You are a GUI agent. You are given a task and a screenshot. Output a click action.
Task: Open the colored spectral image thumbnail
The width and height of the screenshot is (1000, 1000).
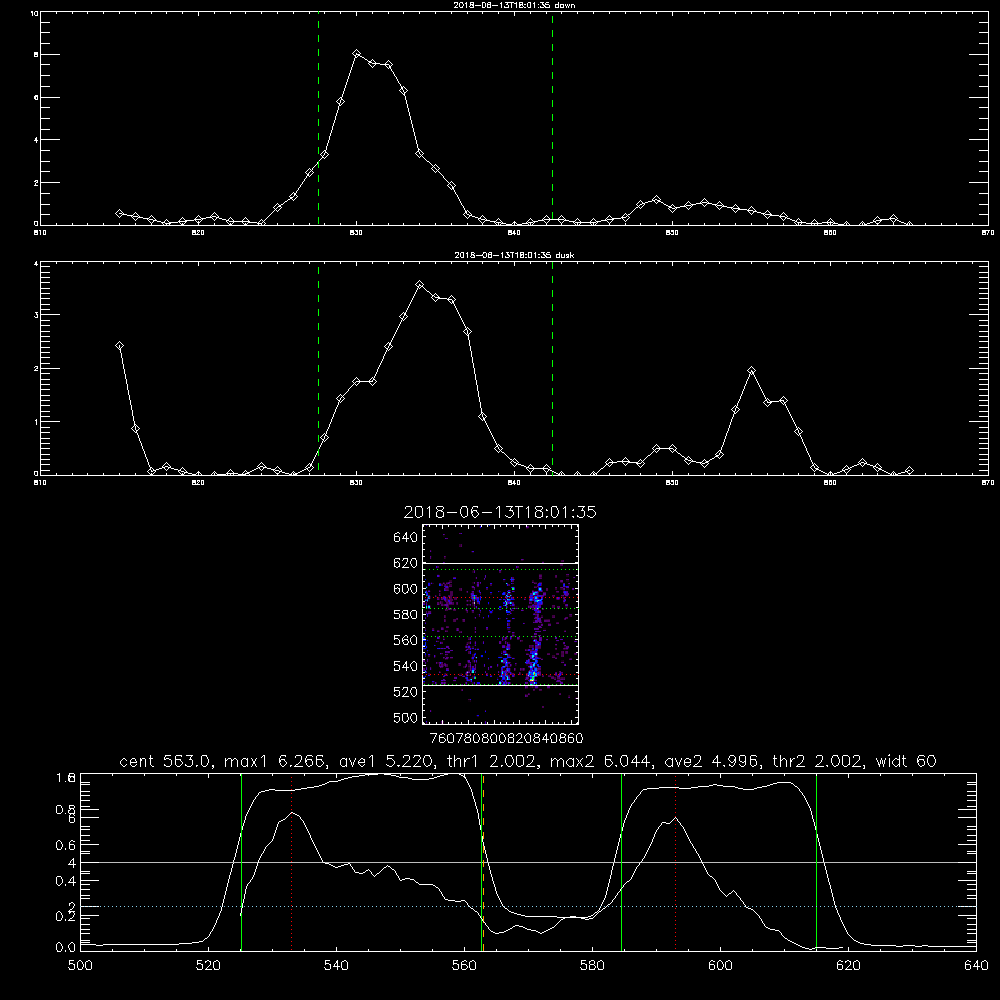pyautogui.click(x=501, y=624)
